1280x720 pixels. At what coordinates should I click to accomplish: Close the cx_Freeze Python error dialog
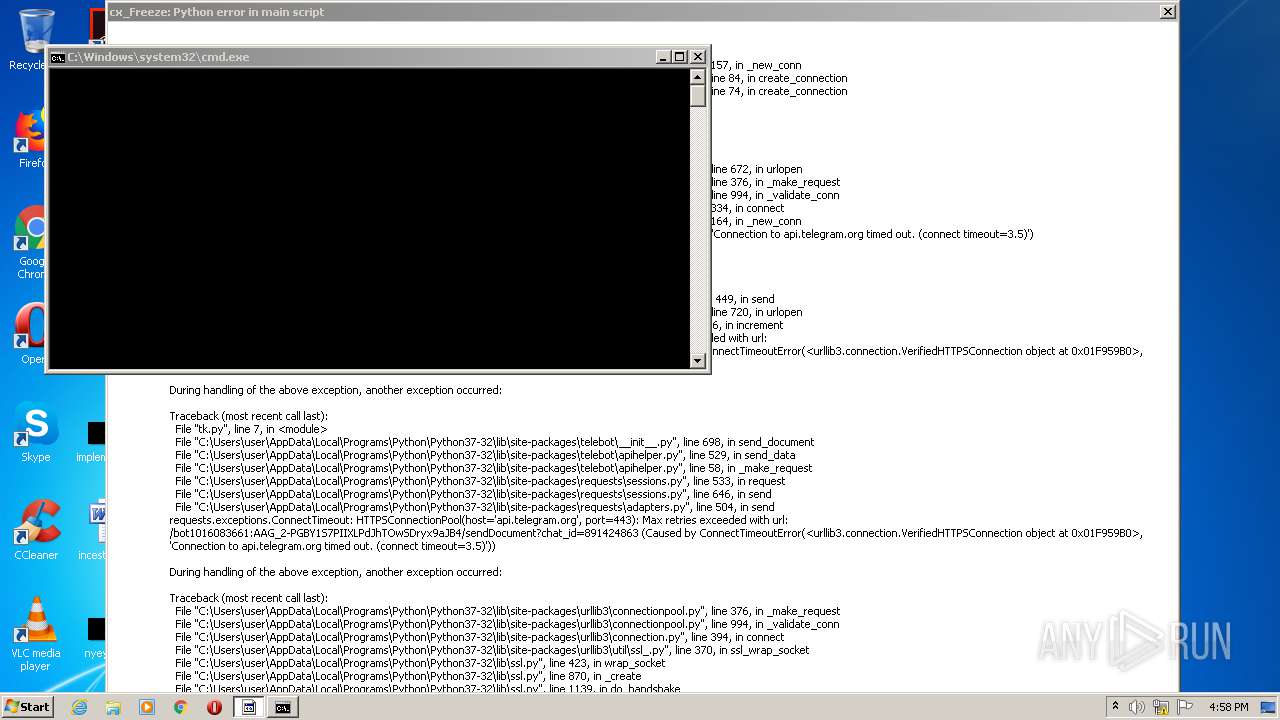(x=1167, y=12)
